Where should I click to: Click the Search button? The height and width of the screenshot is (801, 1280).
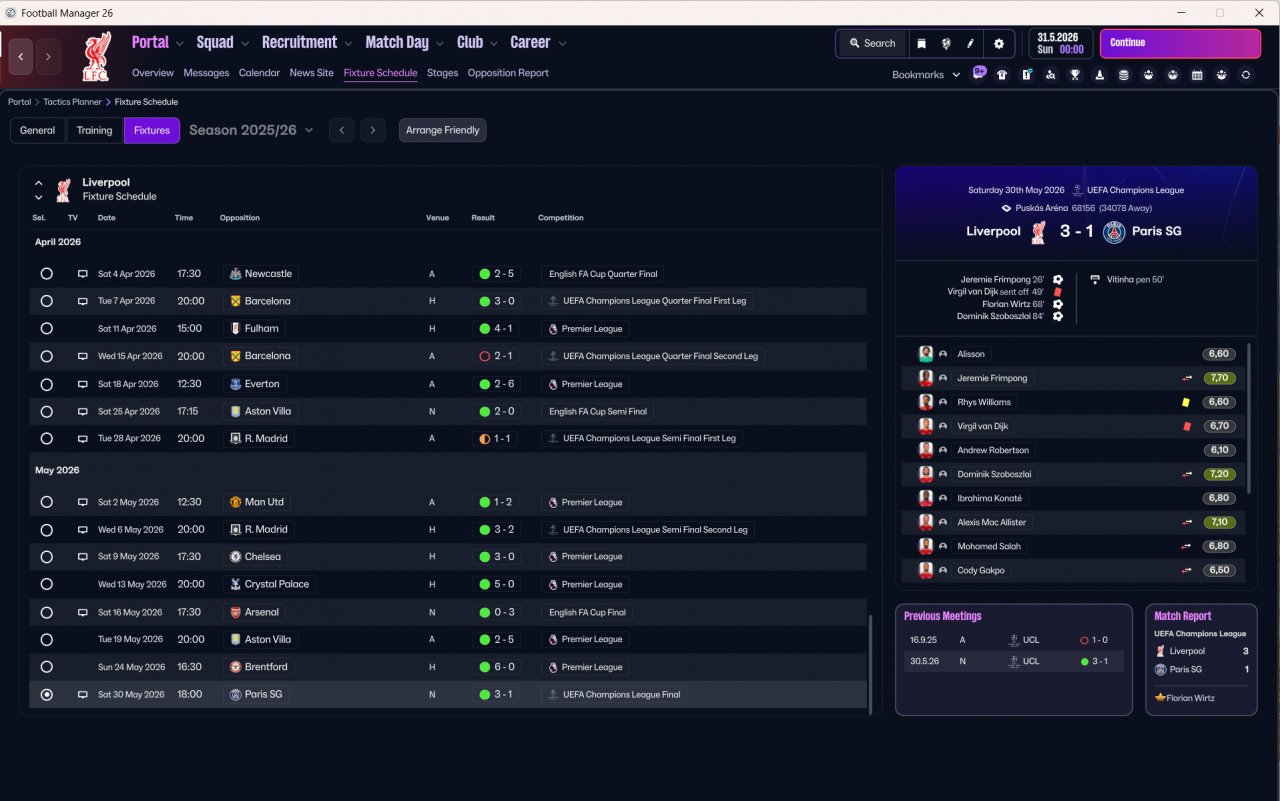click(871, 44)
